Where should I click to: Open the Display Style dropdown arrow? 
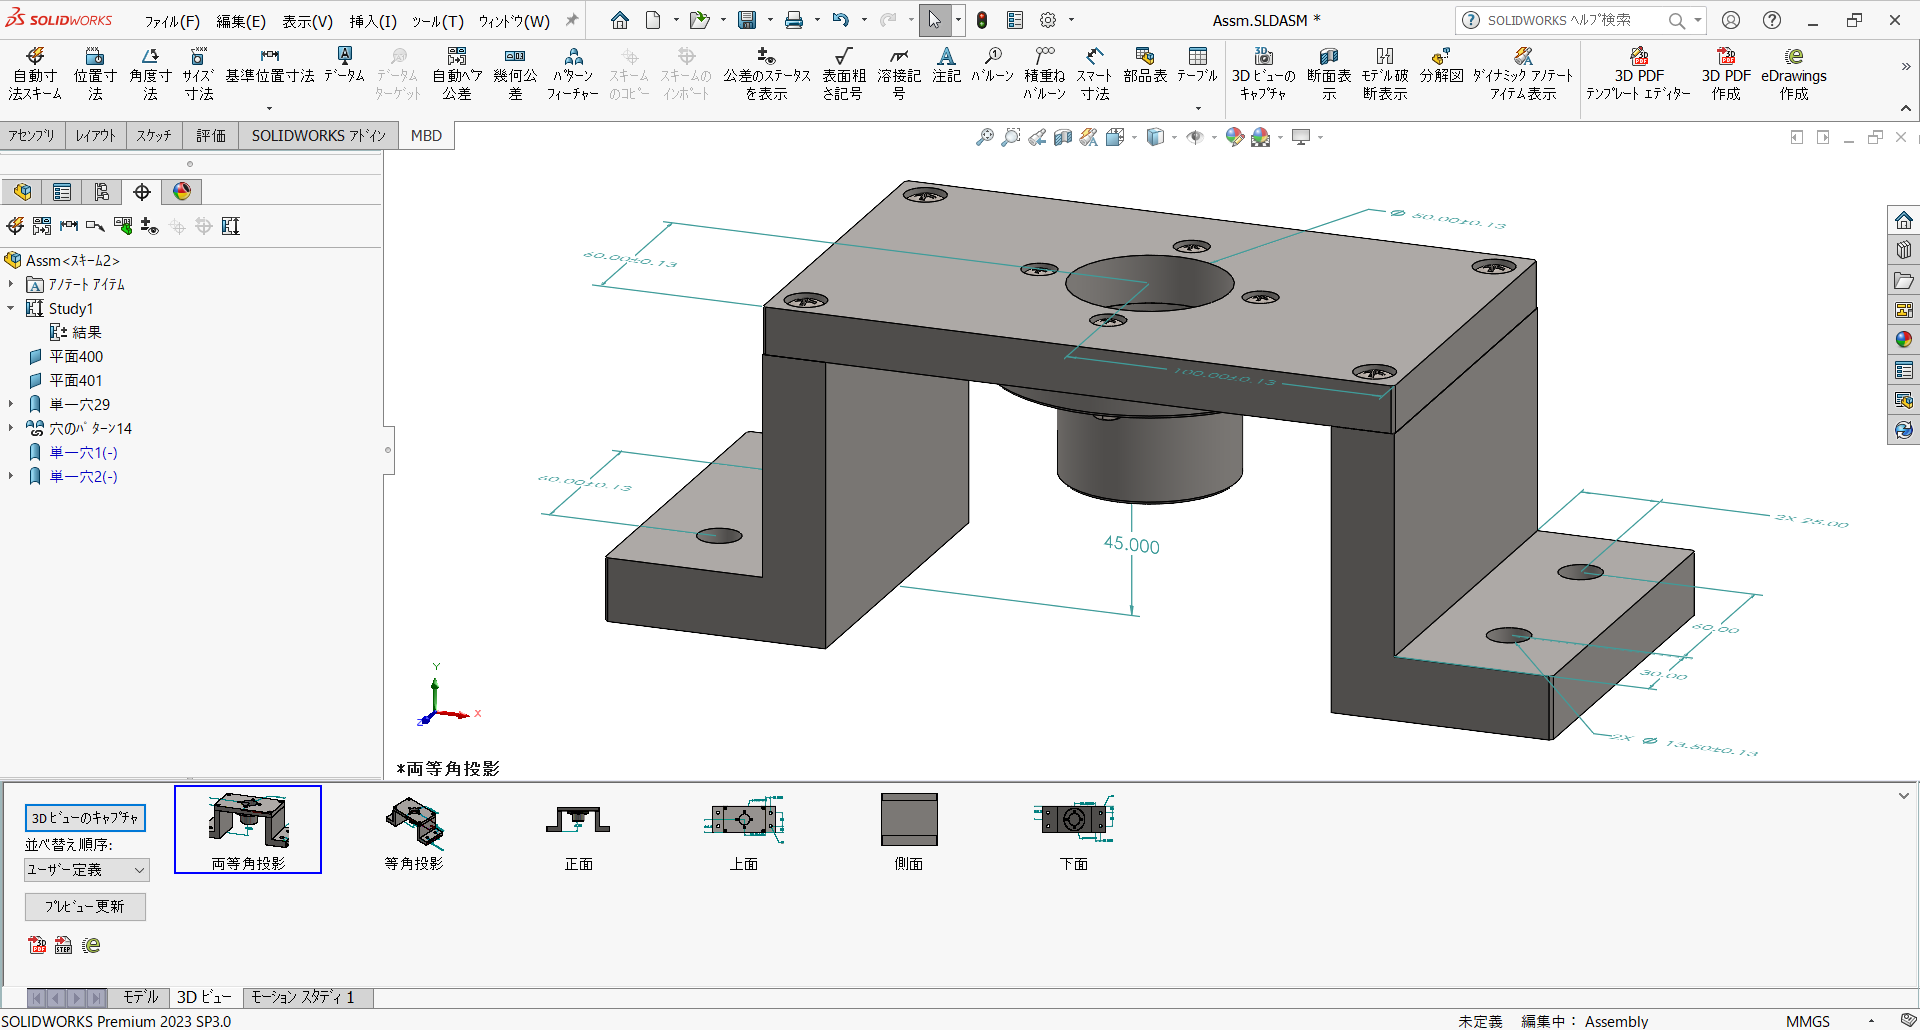click(x=1174, y=137)
